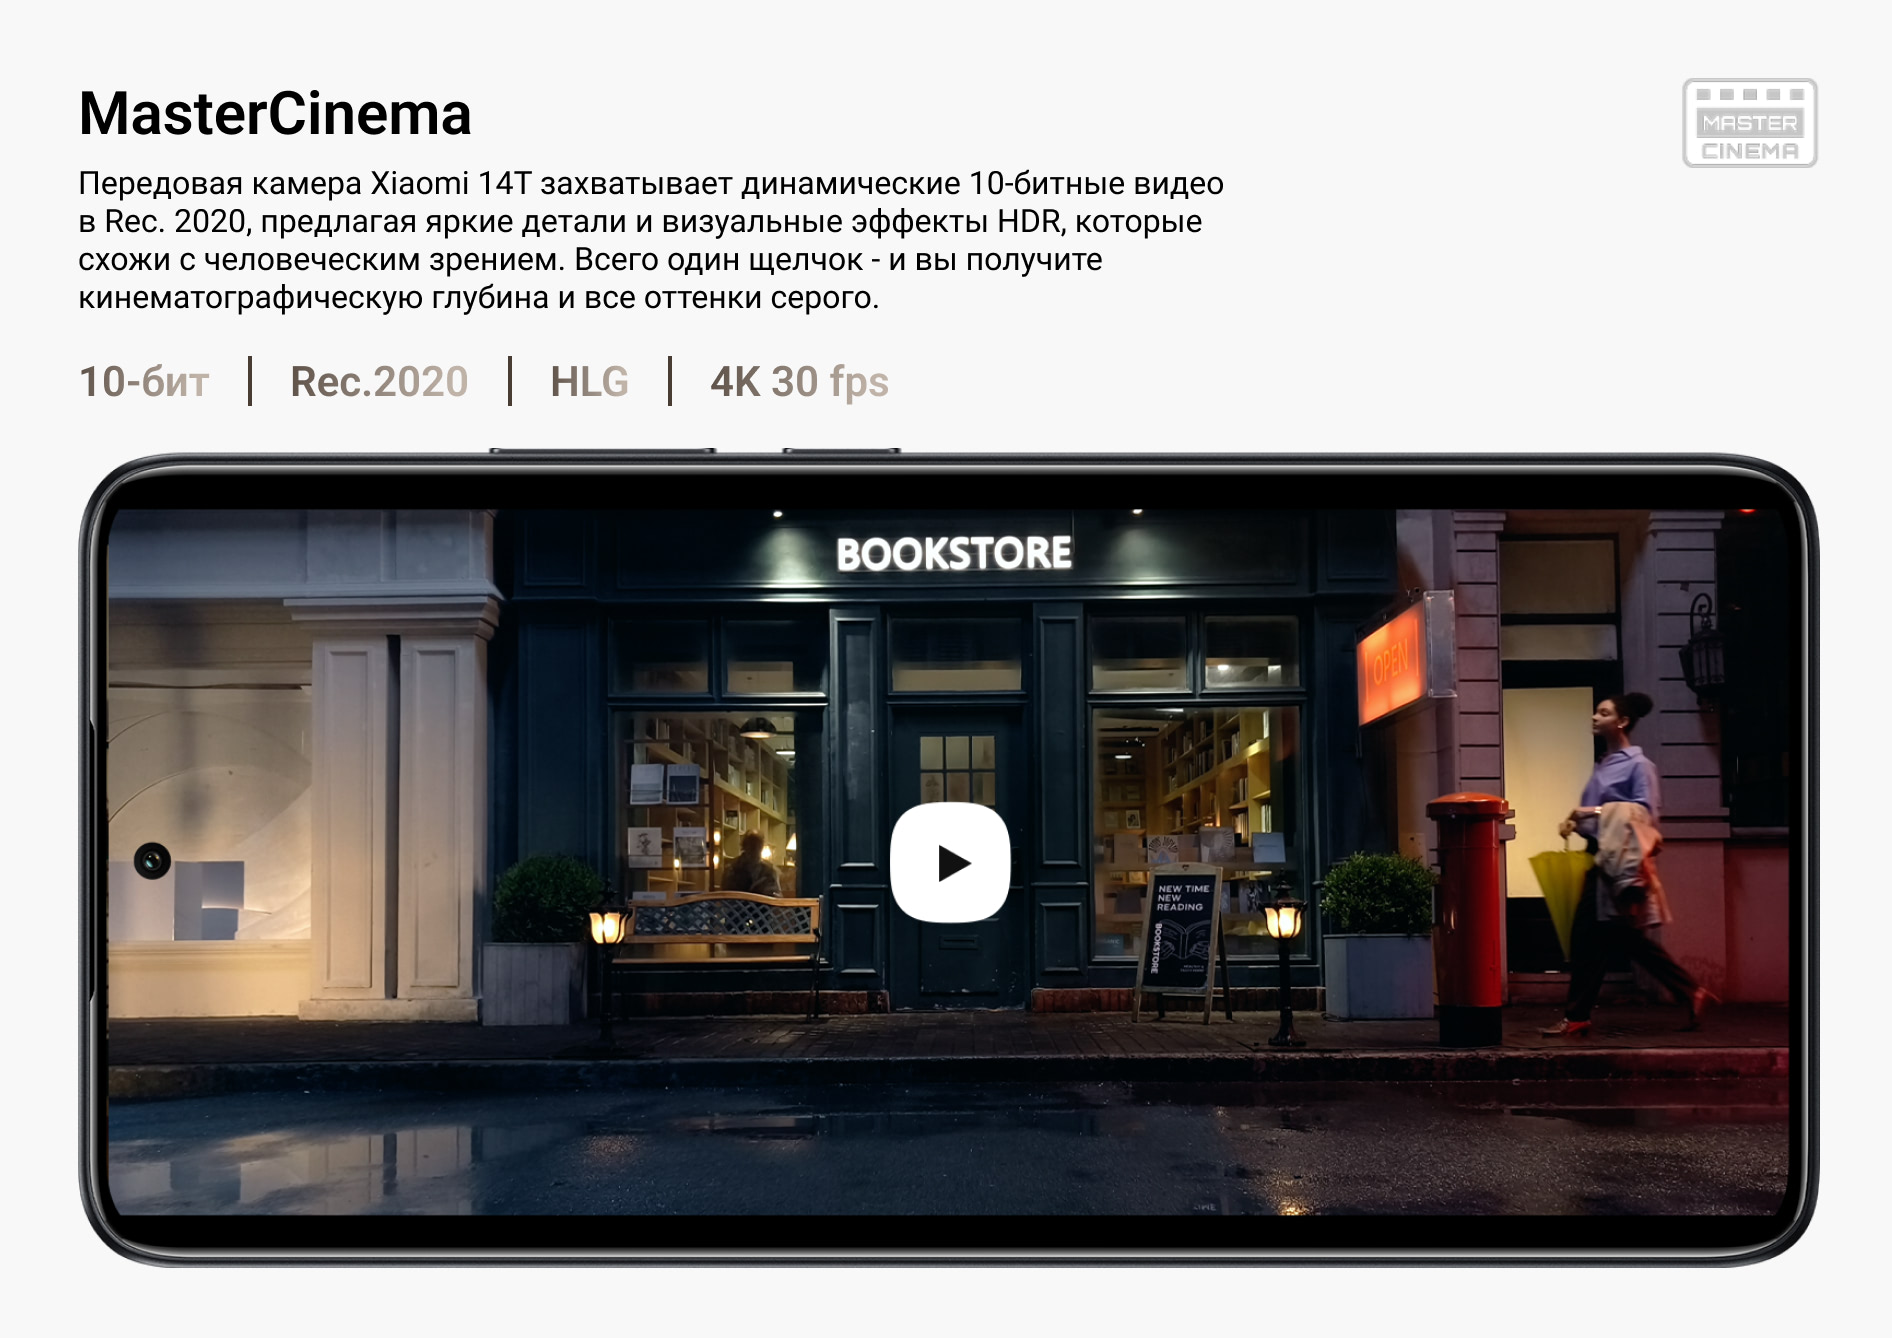The height and width of the screenshot is (1338, 1892).
Task: Click the yellow umbrella held by the woman
Action: (1561, 890)
